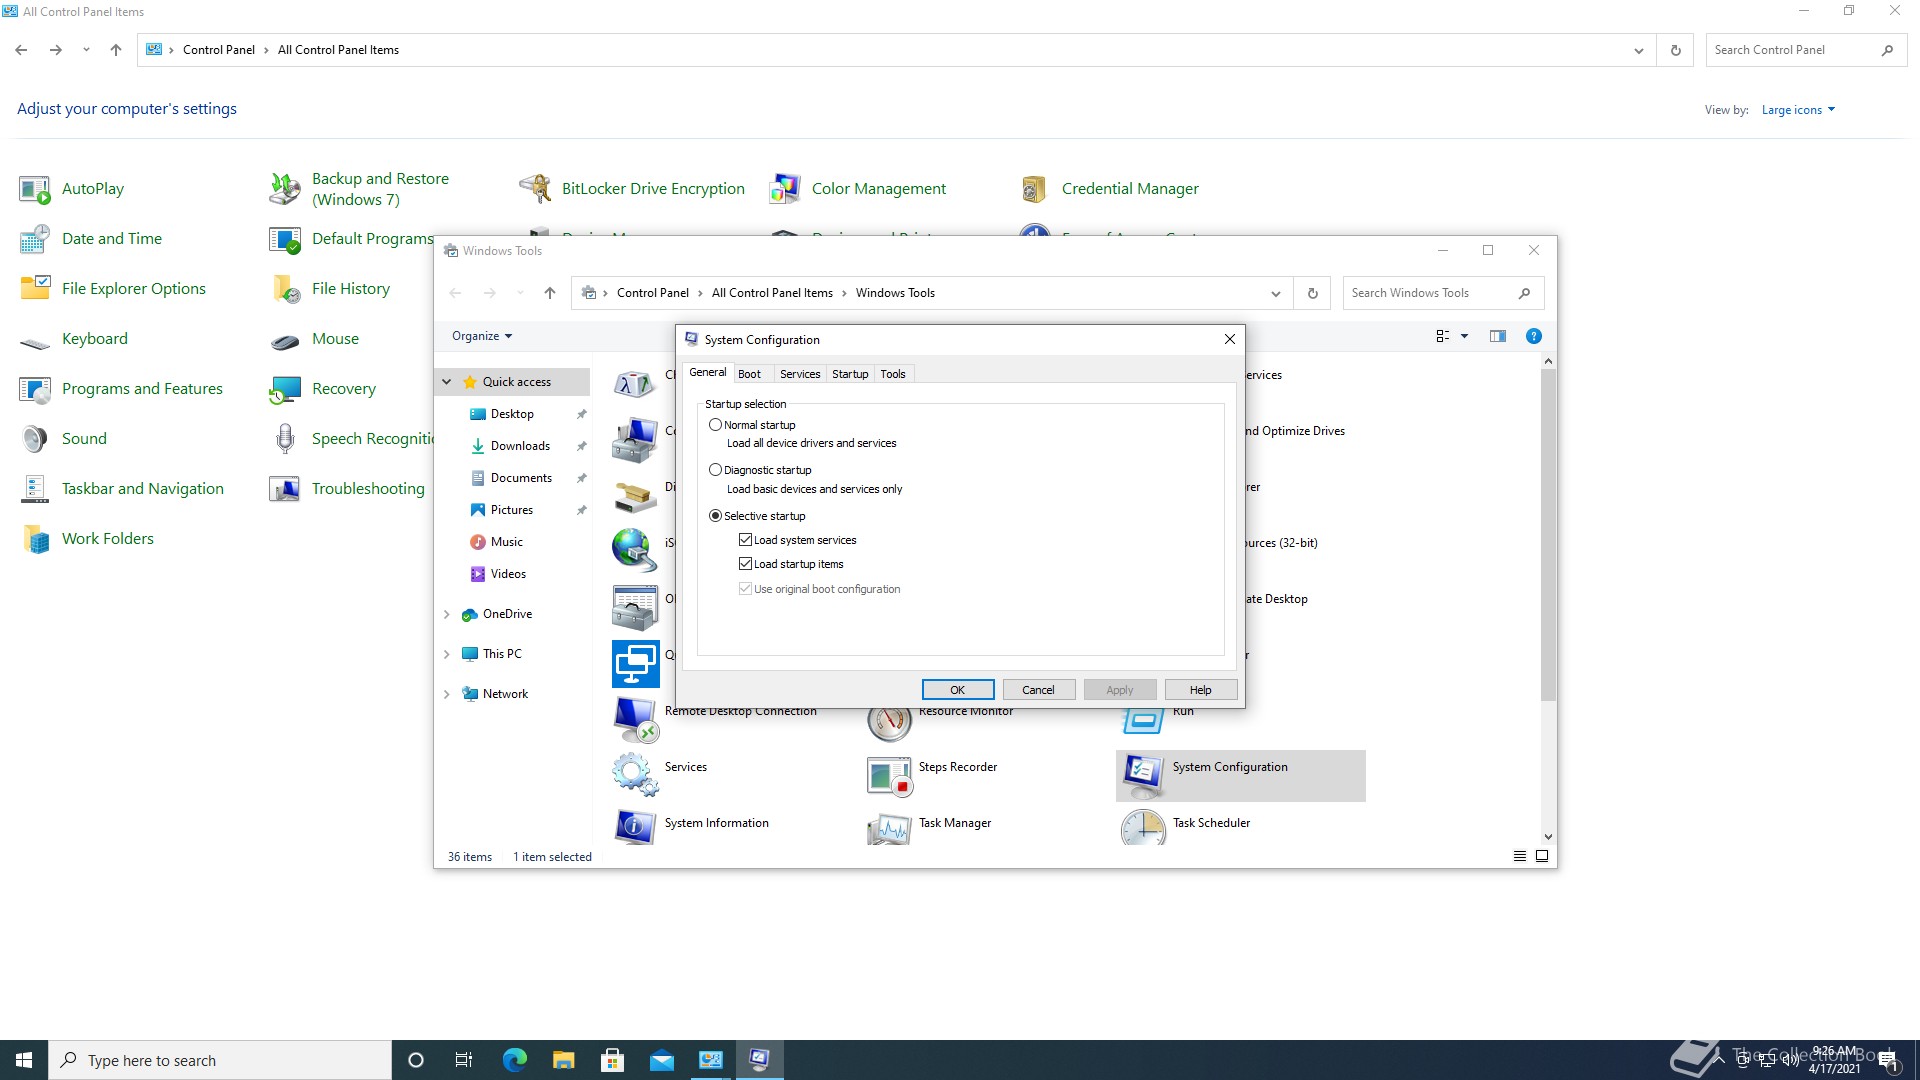Select Selective startup radio button

(715, 516)
